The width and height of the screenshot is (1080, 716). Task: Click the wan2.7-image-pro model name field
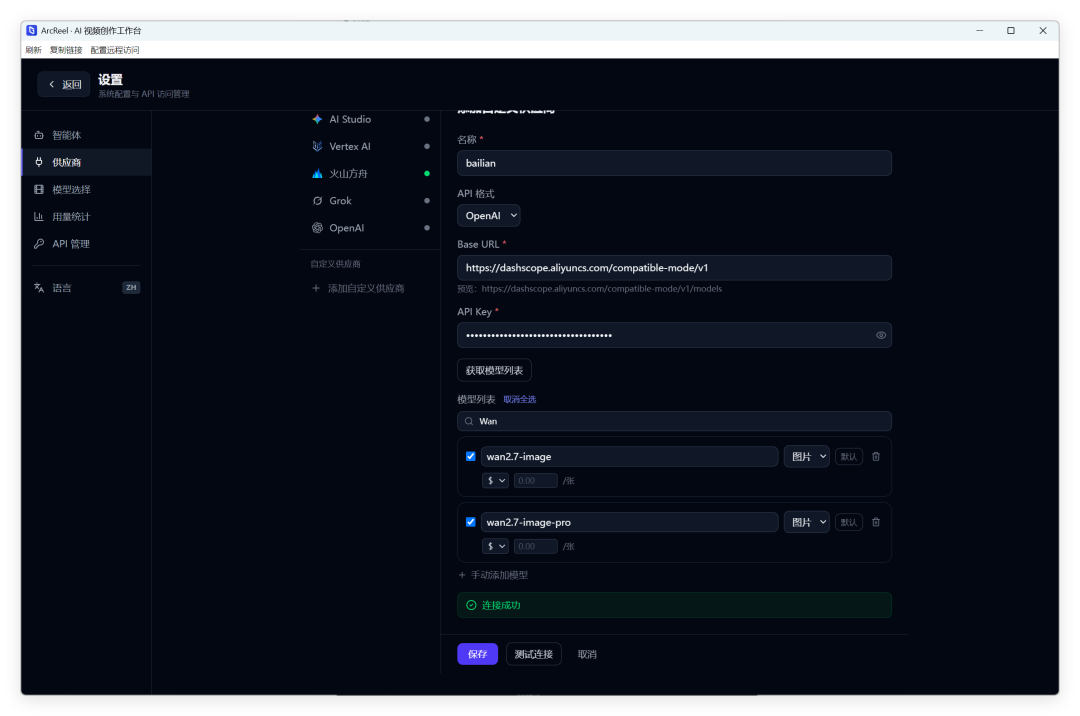(x=630, y=522)
